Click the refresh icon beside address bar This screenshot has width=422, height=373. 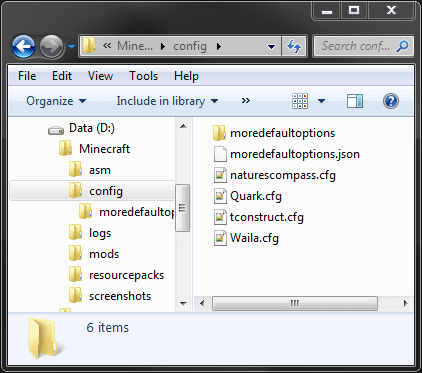coord(294,46)
